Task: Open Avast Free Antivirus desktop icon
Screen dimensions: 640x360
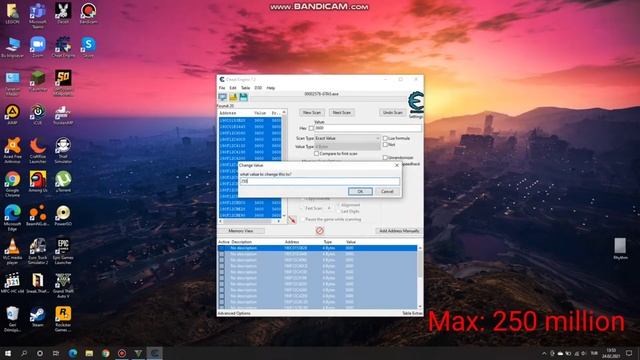Action: click(x=12, y=150)
